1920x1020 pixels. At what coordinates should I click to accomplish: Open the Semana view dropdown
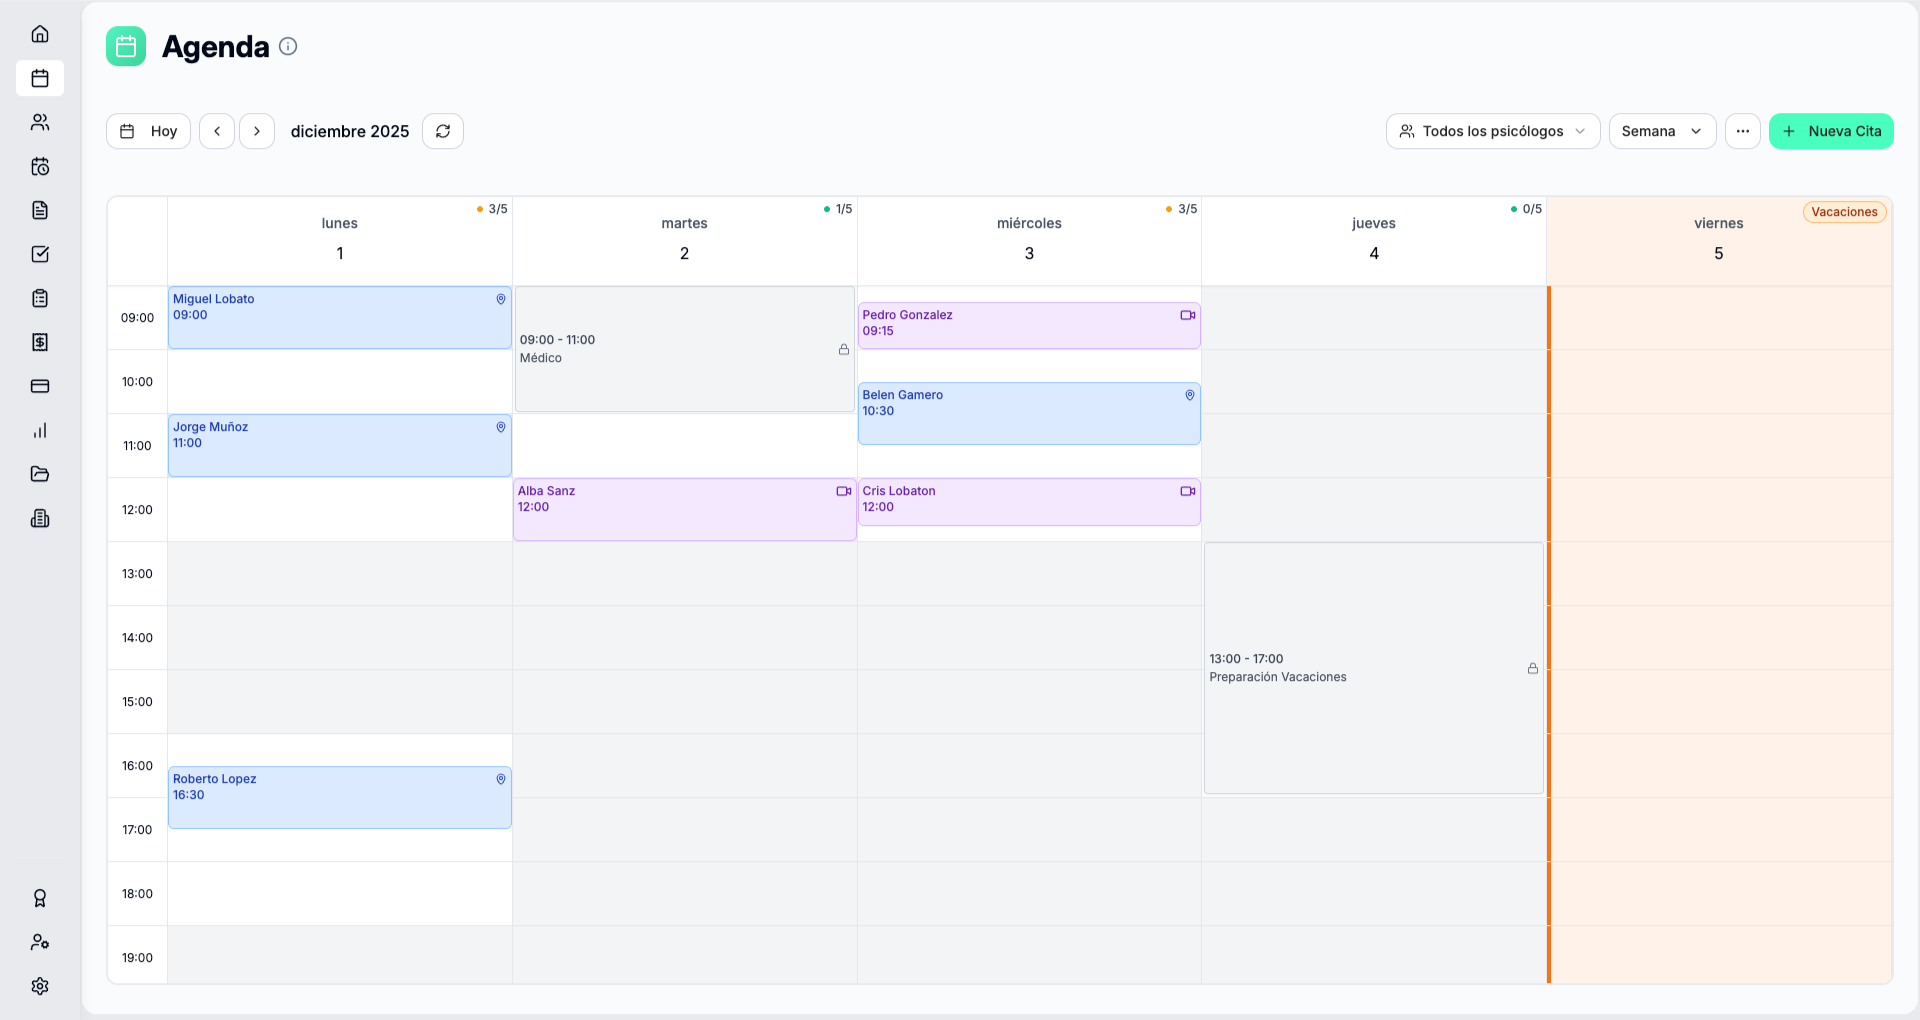coord(1661,131)
